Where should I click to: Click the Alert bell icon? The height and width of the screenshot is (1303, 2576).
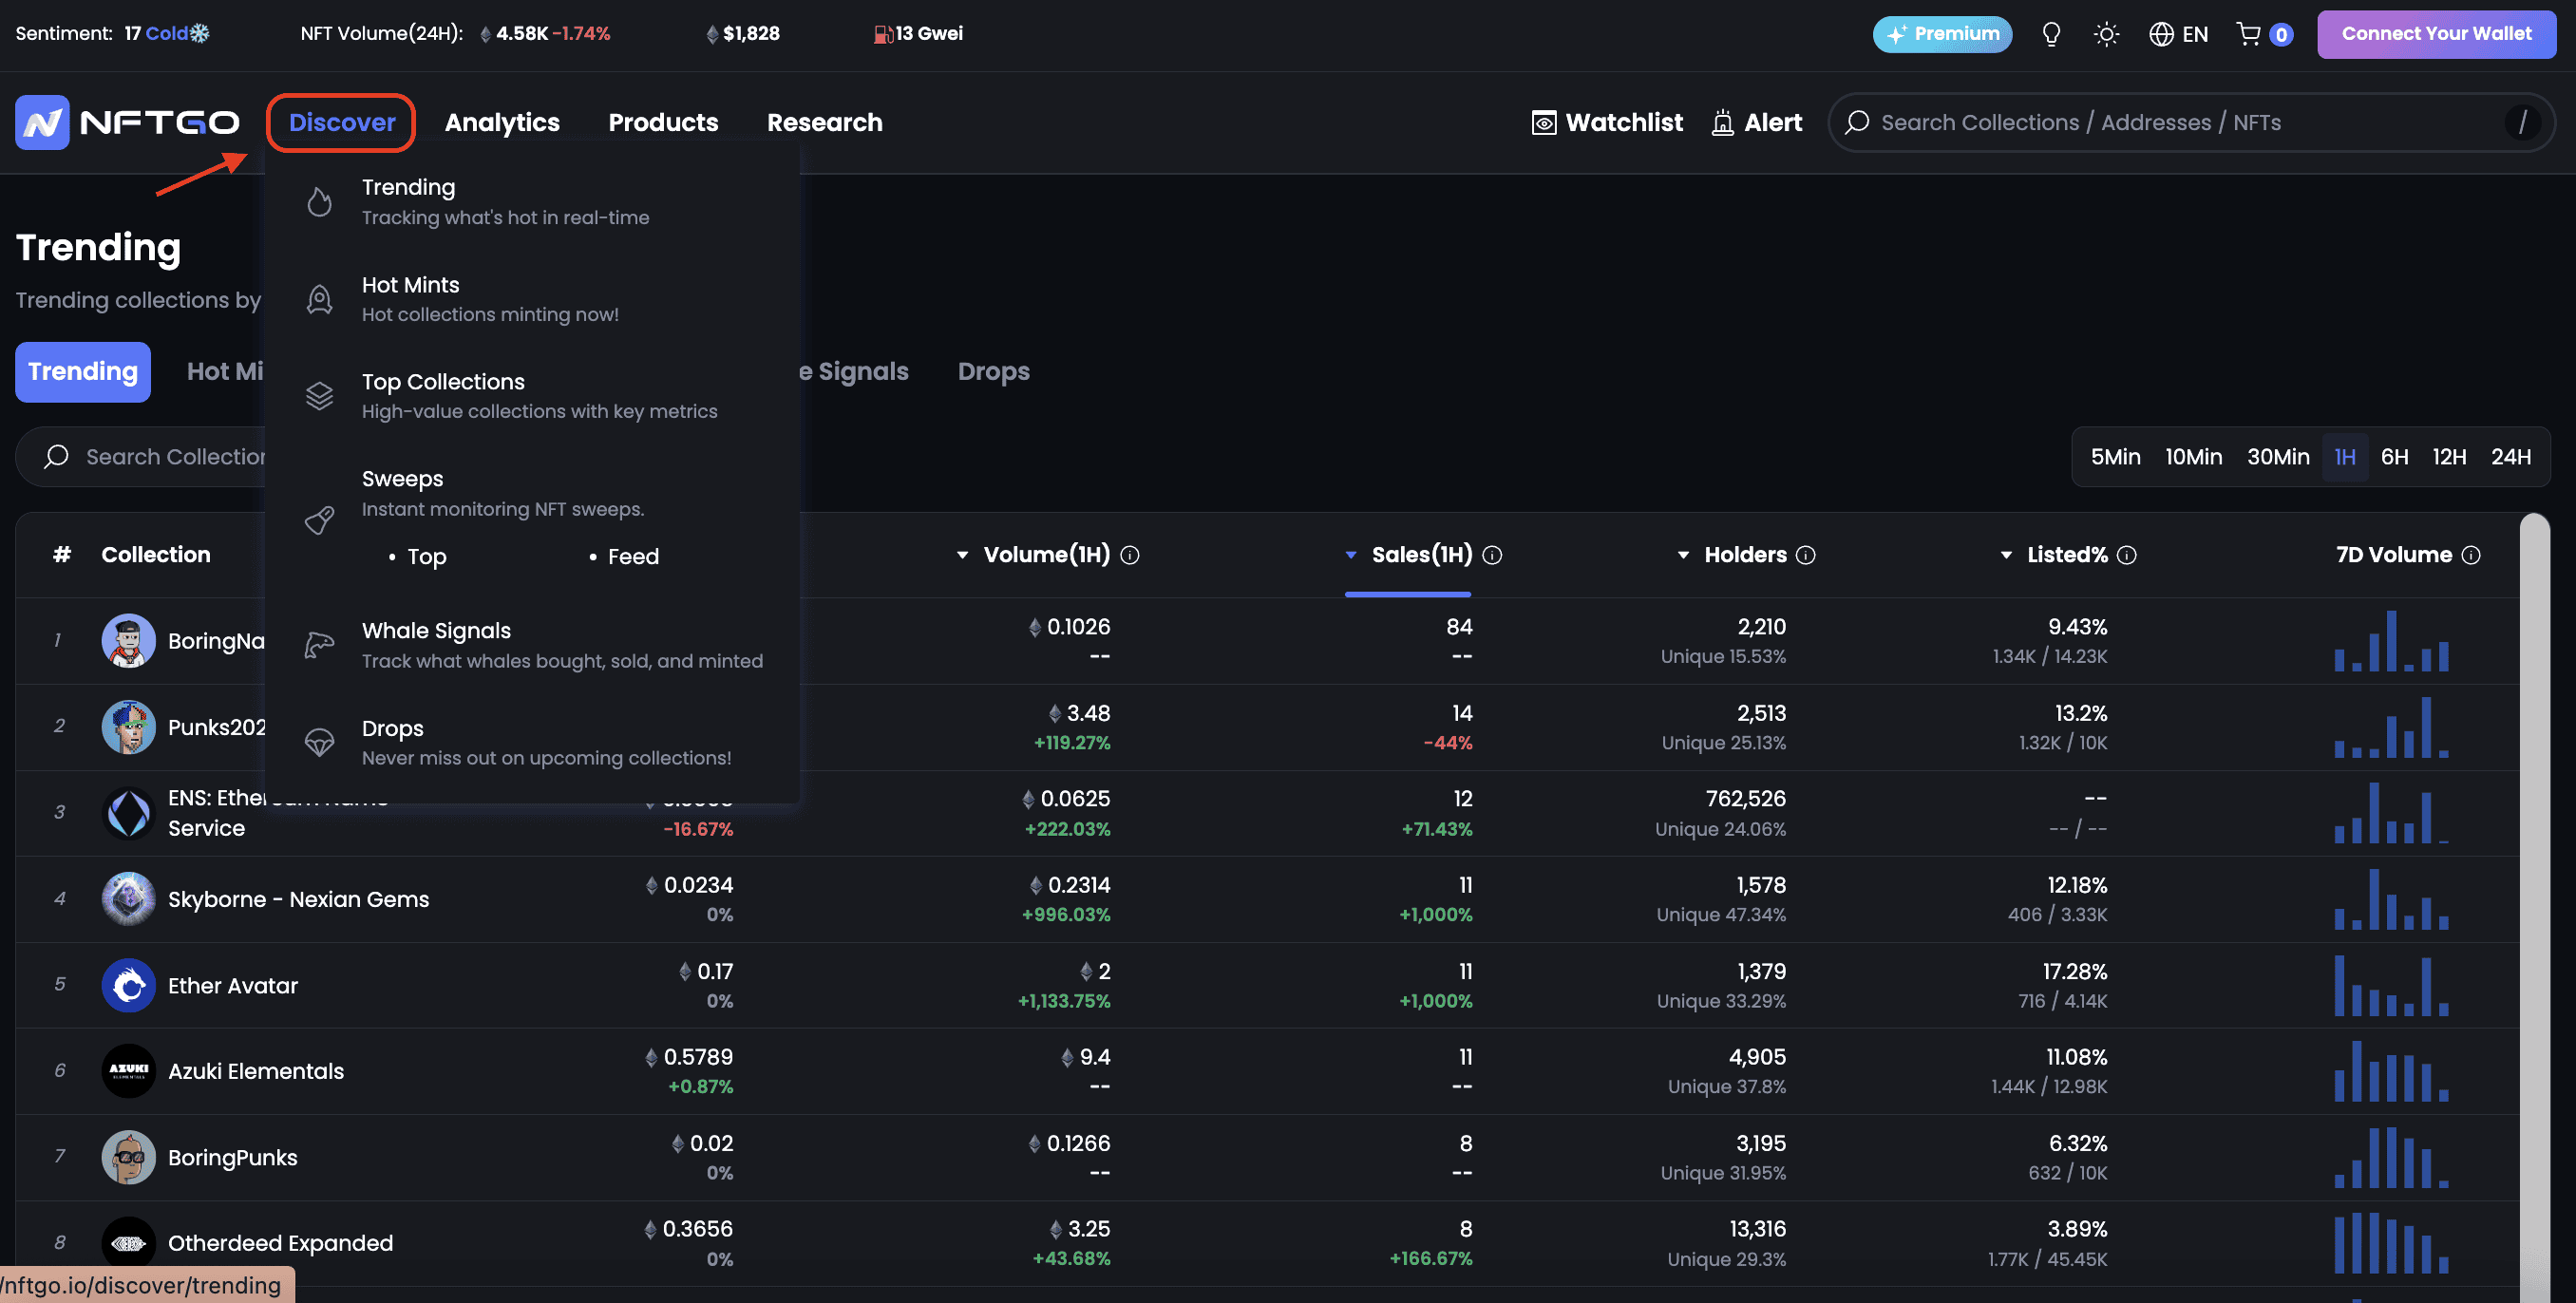click(1722, 123)
